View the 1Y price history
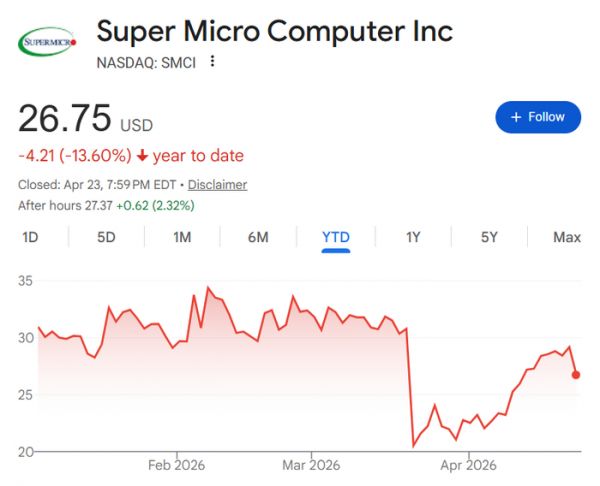 (x=413, y=237)
